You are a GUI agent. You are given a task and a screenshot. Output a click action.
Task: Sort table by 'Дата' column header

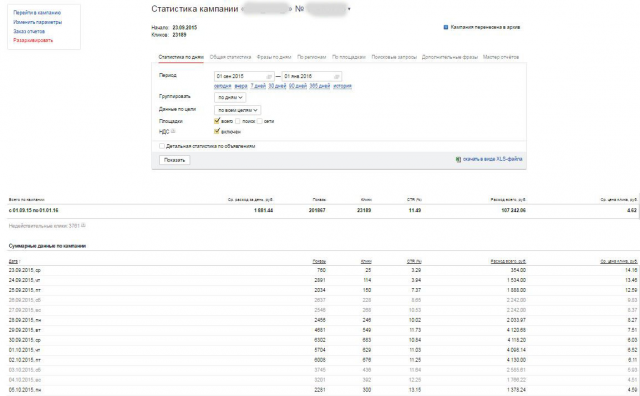(x=13, y=261)
